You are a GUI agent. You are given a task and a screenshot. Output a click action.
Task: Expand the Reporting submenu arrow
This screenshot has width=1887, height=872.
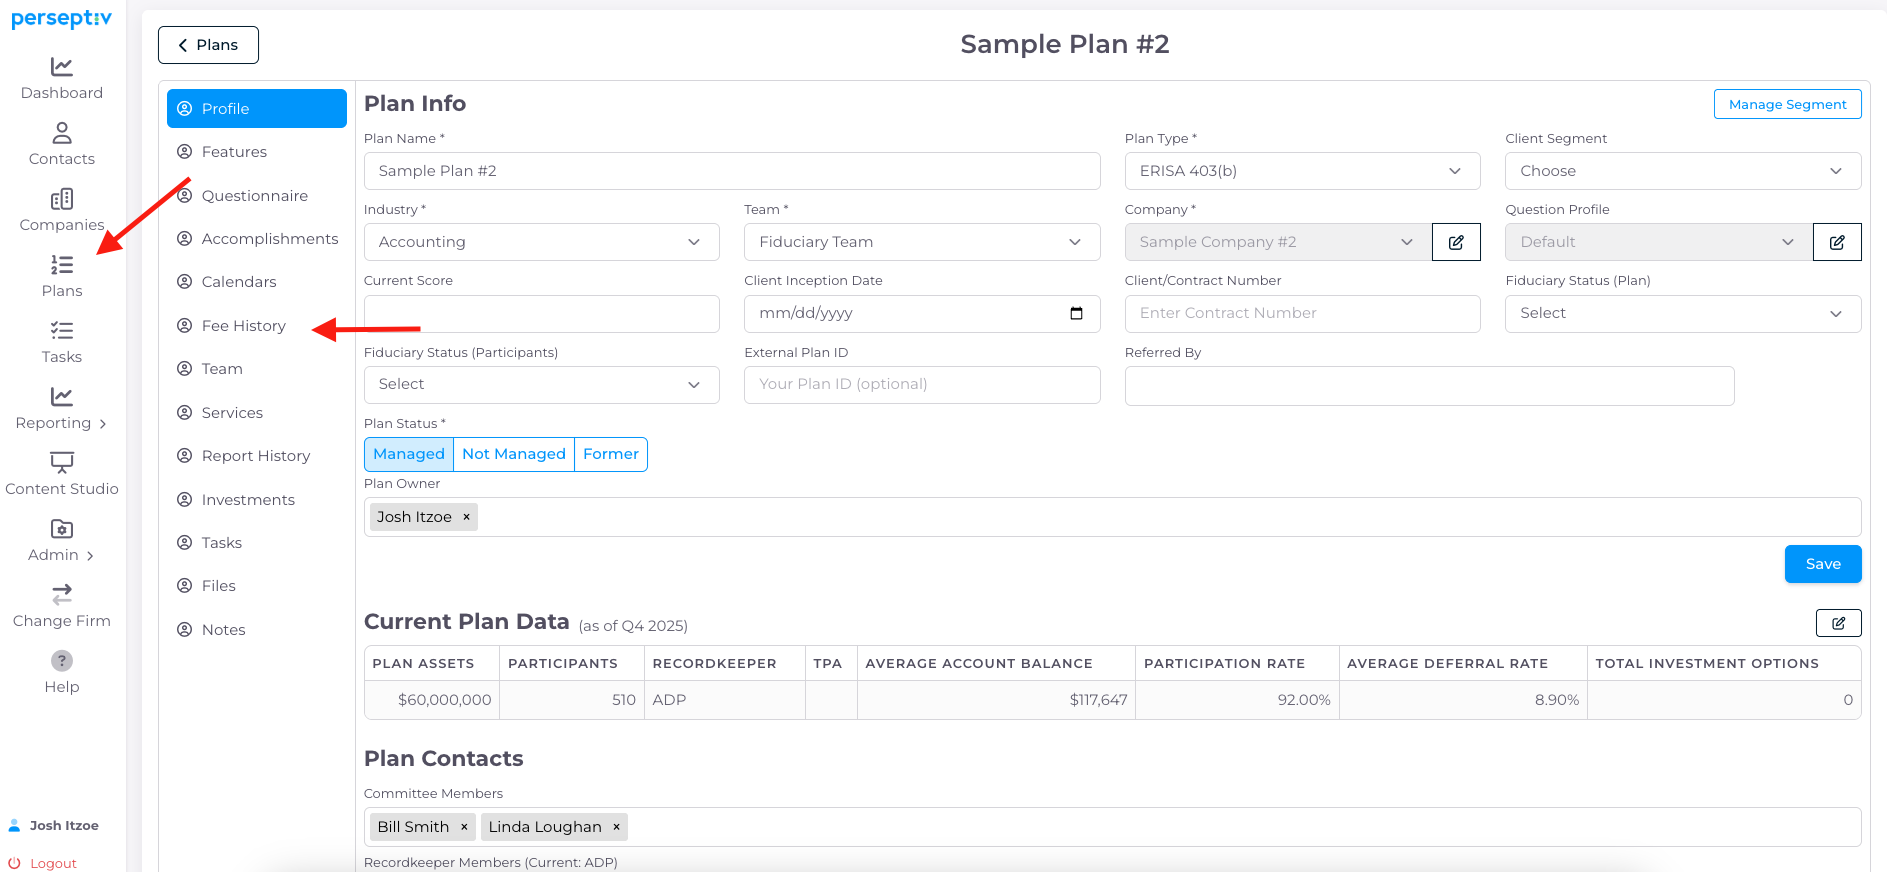pos(103,424)
